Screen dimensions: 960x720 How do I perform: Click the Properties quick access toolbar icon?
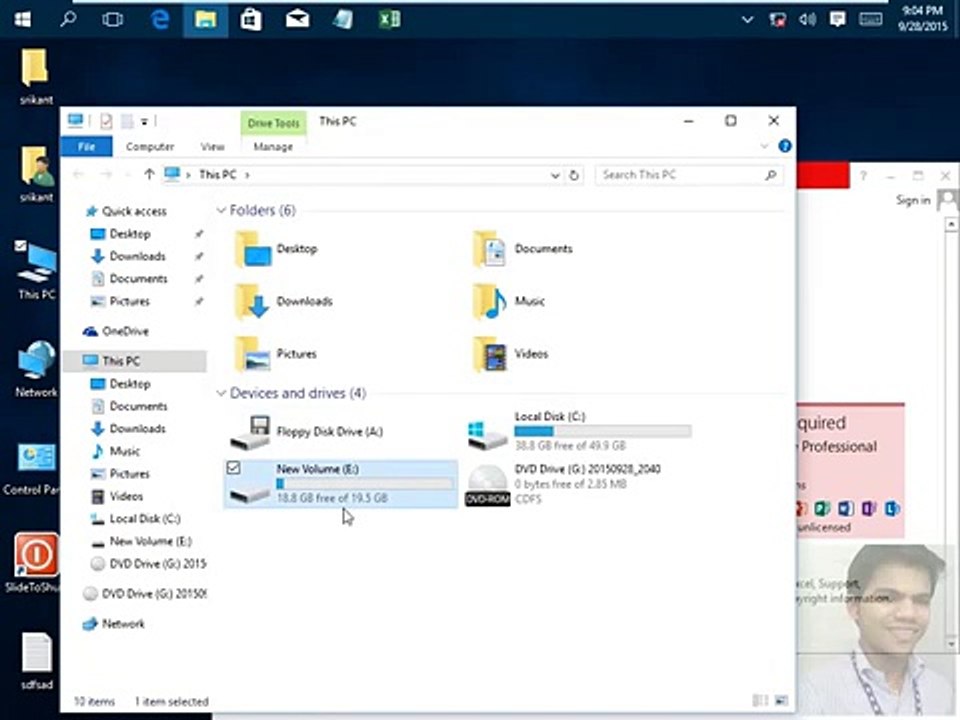pos(106,121)
